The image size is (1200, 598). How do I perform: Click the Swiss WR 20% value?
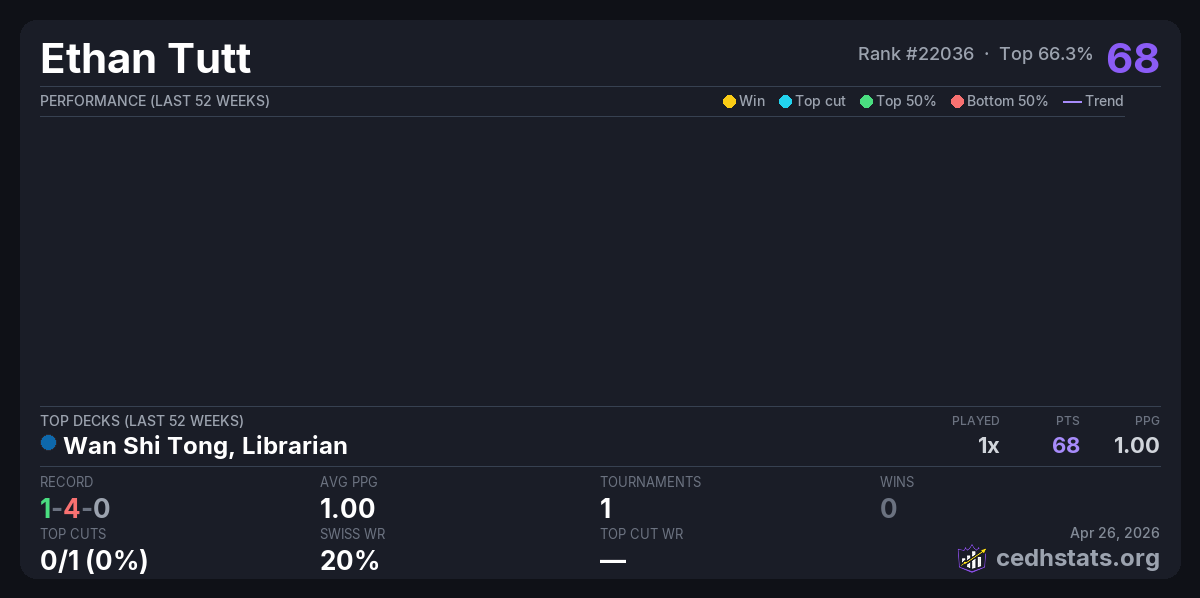click(x=349, y=561)
